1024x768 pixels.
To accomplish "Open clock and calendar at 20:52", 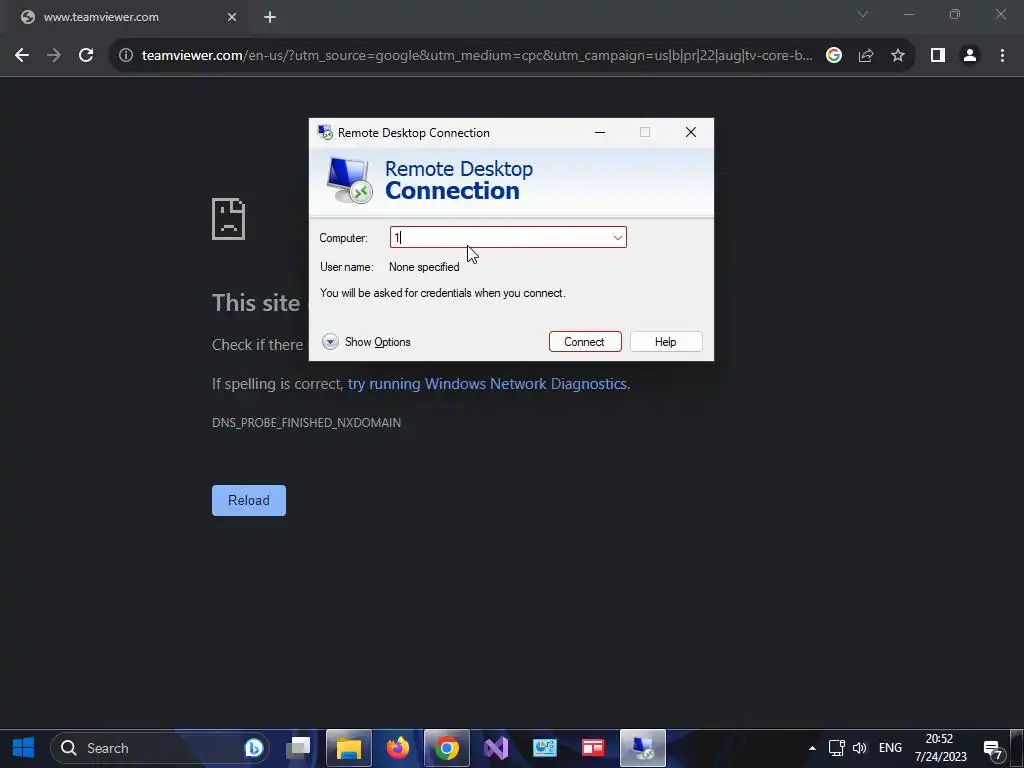I will click(940, 748).
